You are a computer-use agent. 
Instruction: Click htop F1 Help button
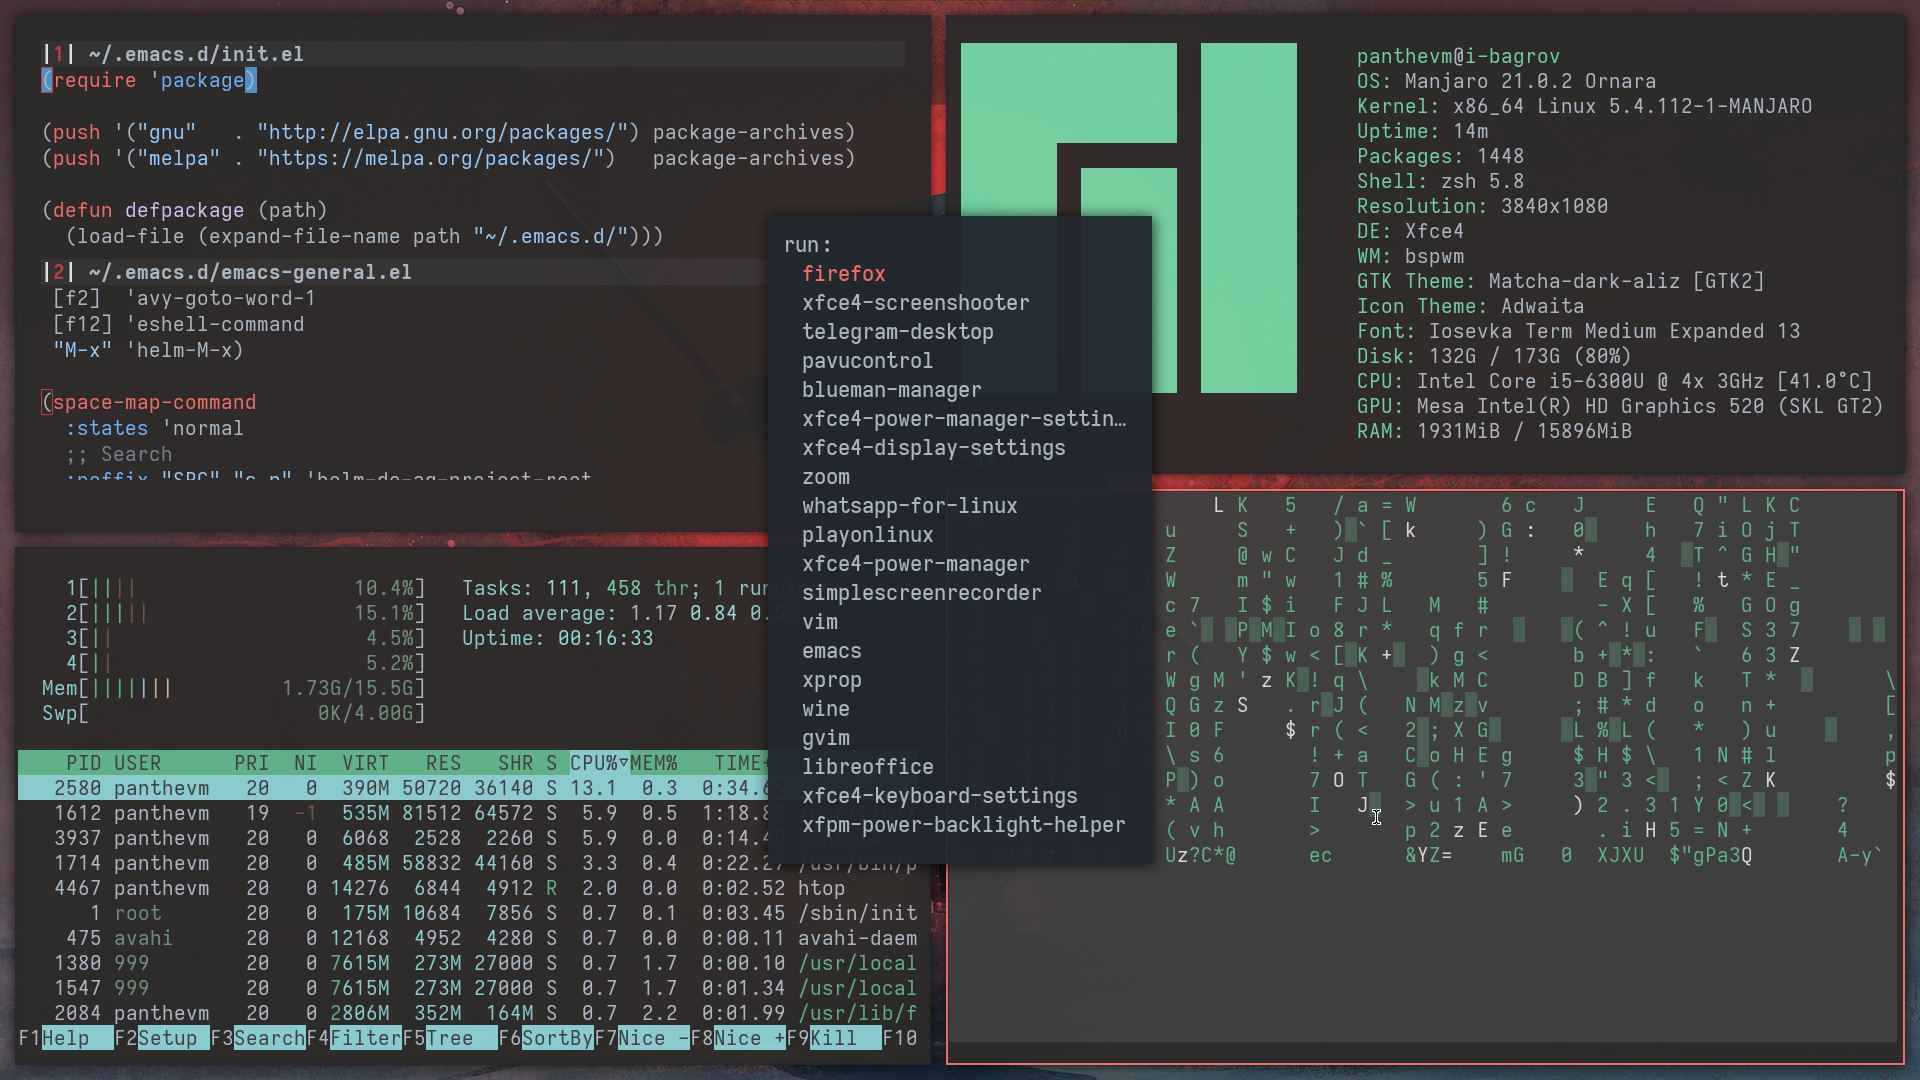pos(66,1038)
